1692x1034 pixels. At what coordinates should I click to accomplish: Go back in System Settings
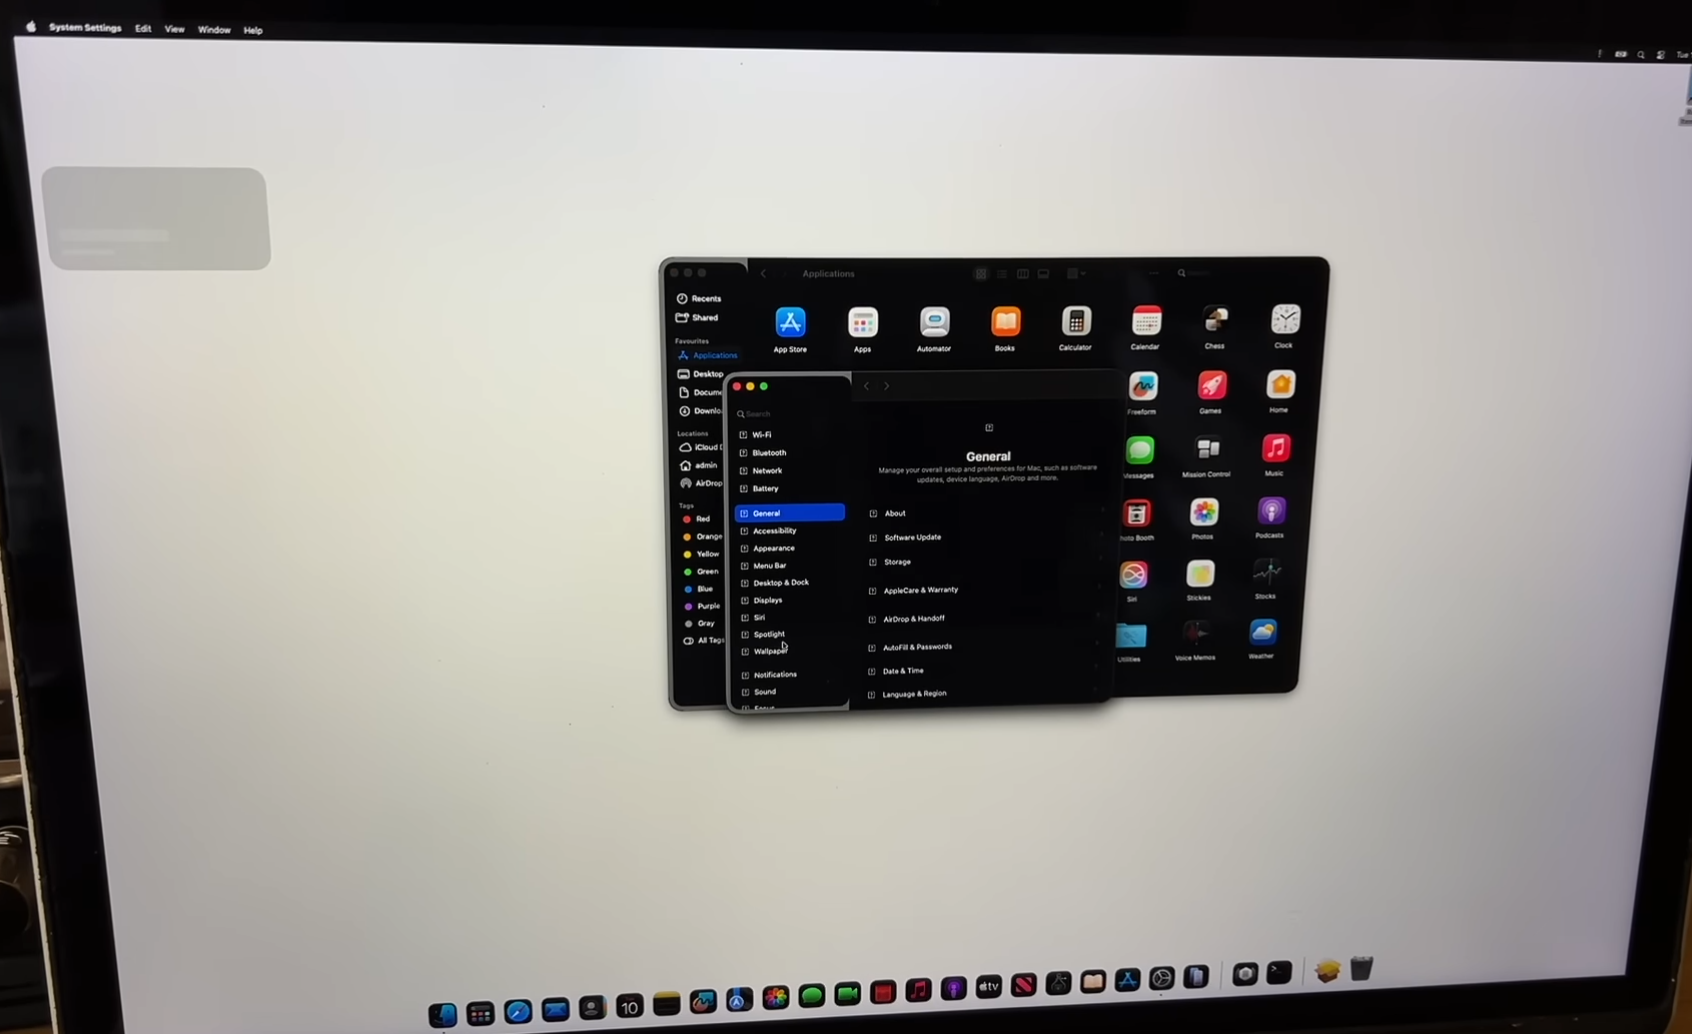click(x=866, y=386)
